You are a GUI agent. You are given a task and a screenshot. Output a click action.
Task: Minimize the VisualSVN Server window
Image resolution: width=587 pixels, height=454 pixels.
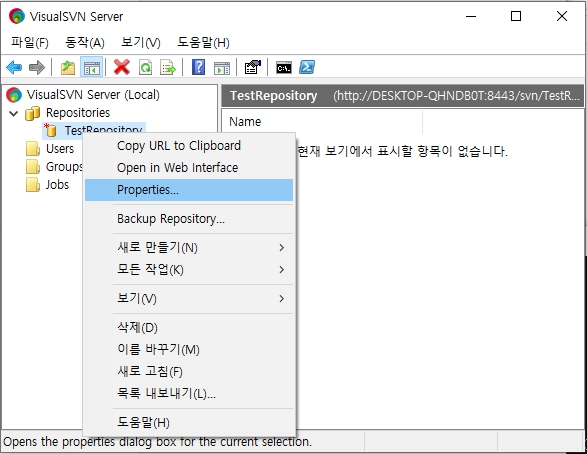[471, 16]
